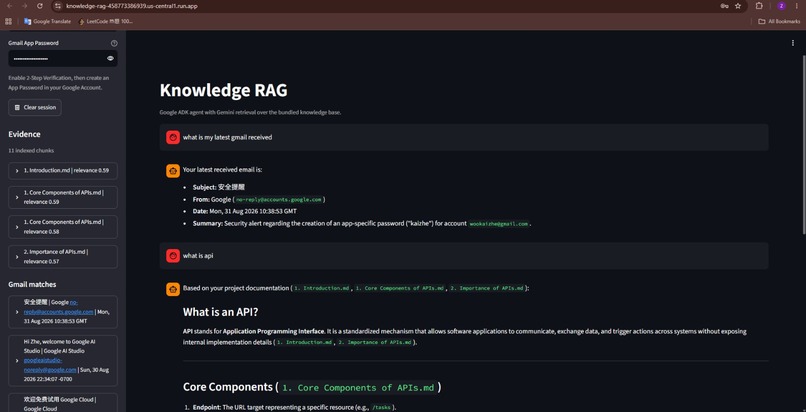Click the /tasks code chip

point(381,407)
